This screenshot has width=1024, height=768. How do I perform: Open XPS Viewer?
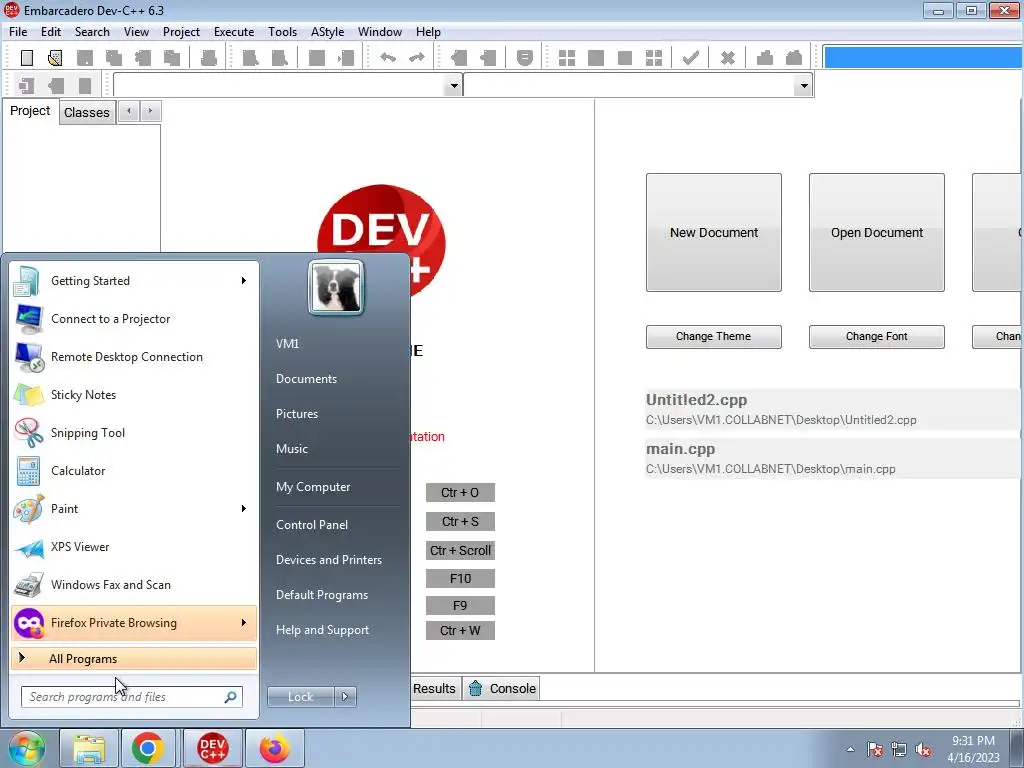[x=134, y=547]
